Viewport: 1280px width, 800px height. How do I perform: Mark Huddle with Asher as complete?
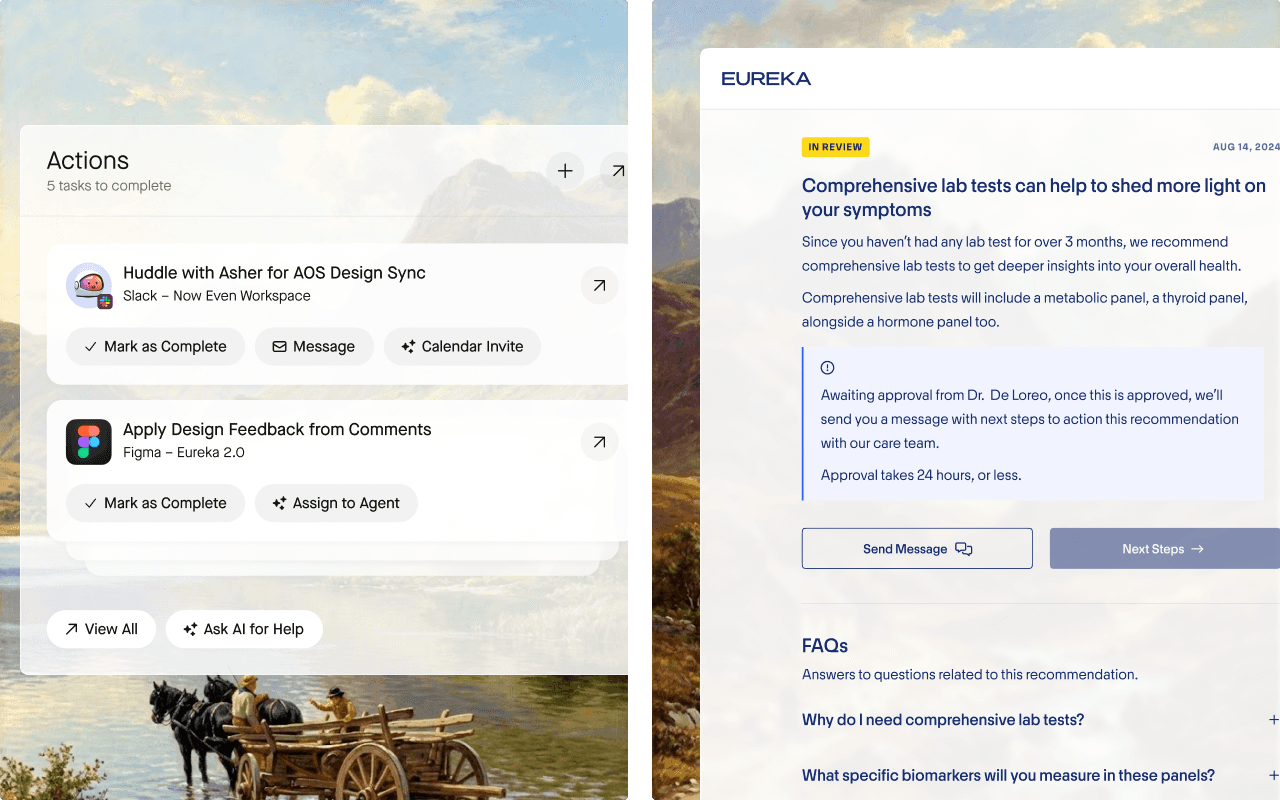[155, 346]
